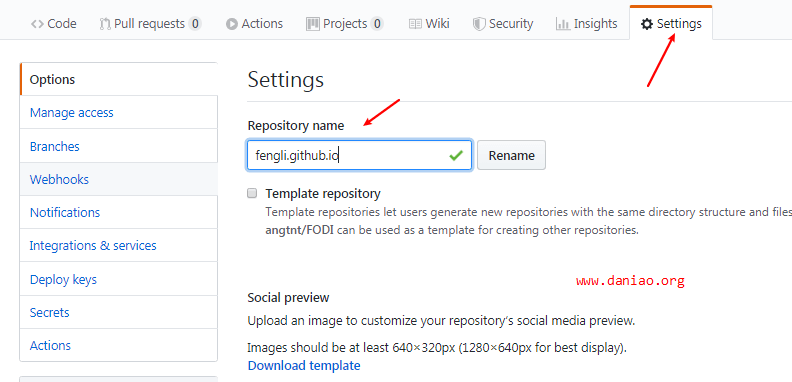
Task: Open Notifications settings in sidebar
Action: 119,212
